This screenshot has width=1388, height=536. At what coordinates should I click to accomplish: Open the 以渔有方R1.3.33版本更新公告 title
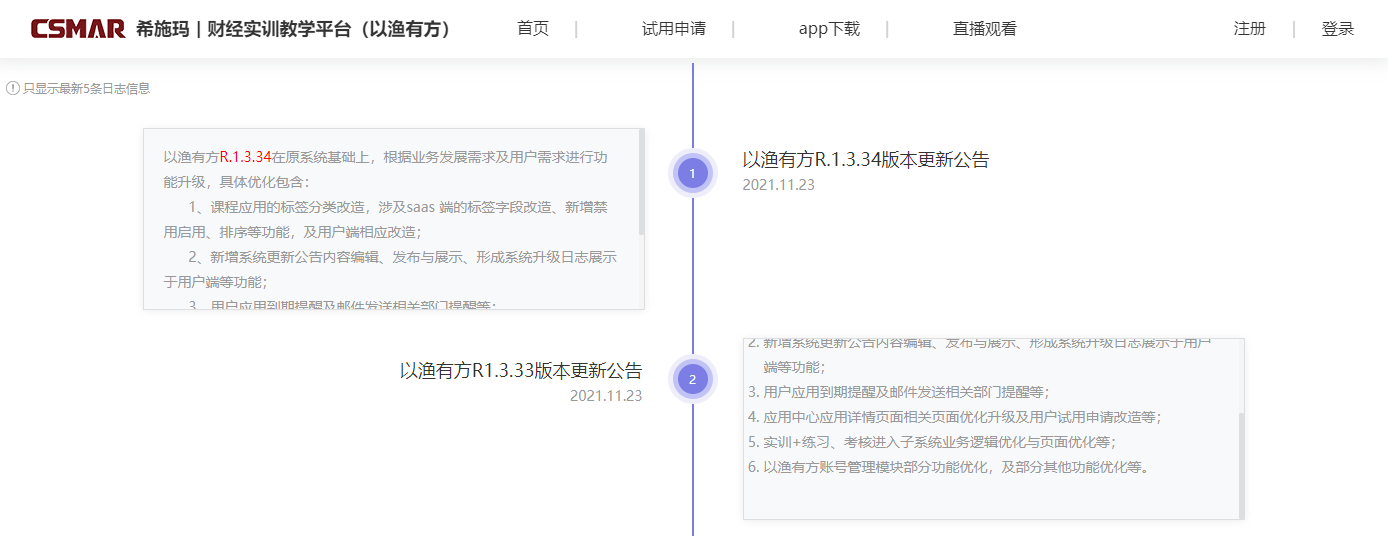521,371
